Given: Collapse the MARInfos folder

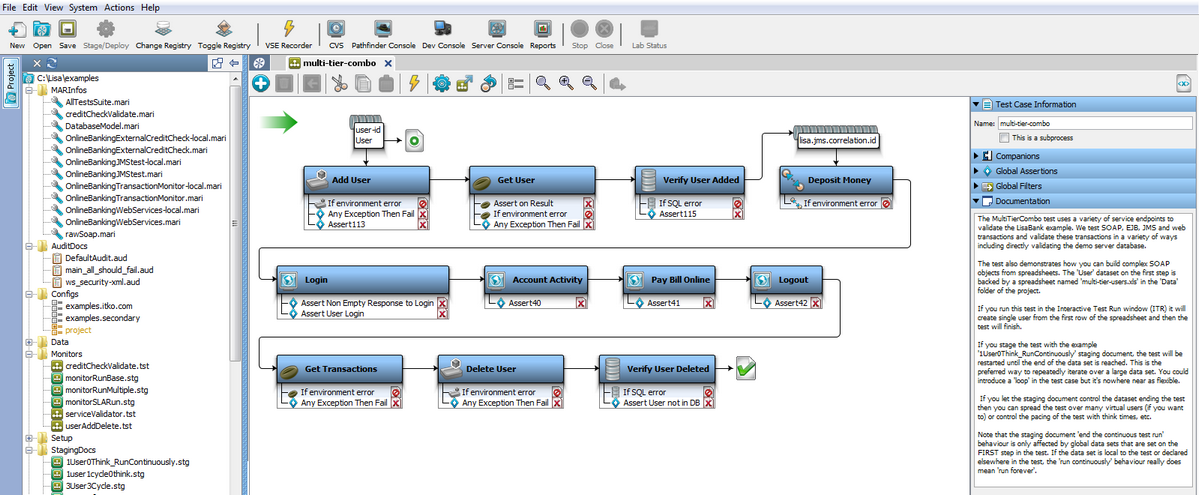Looking at the screenshot, I should click(29, 90).
